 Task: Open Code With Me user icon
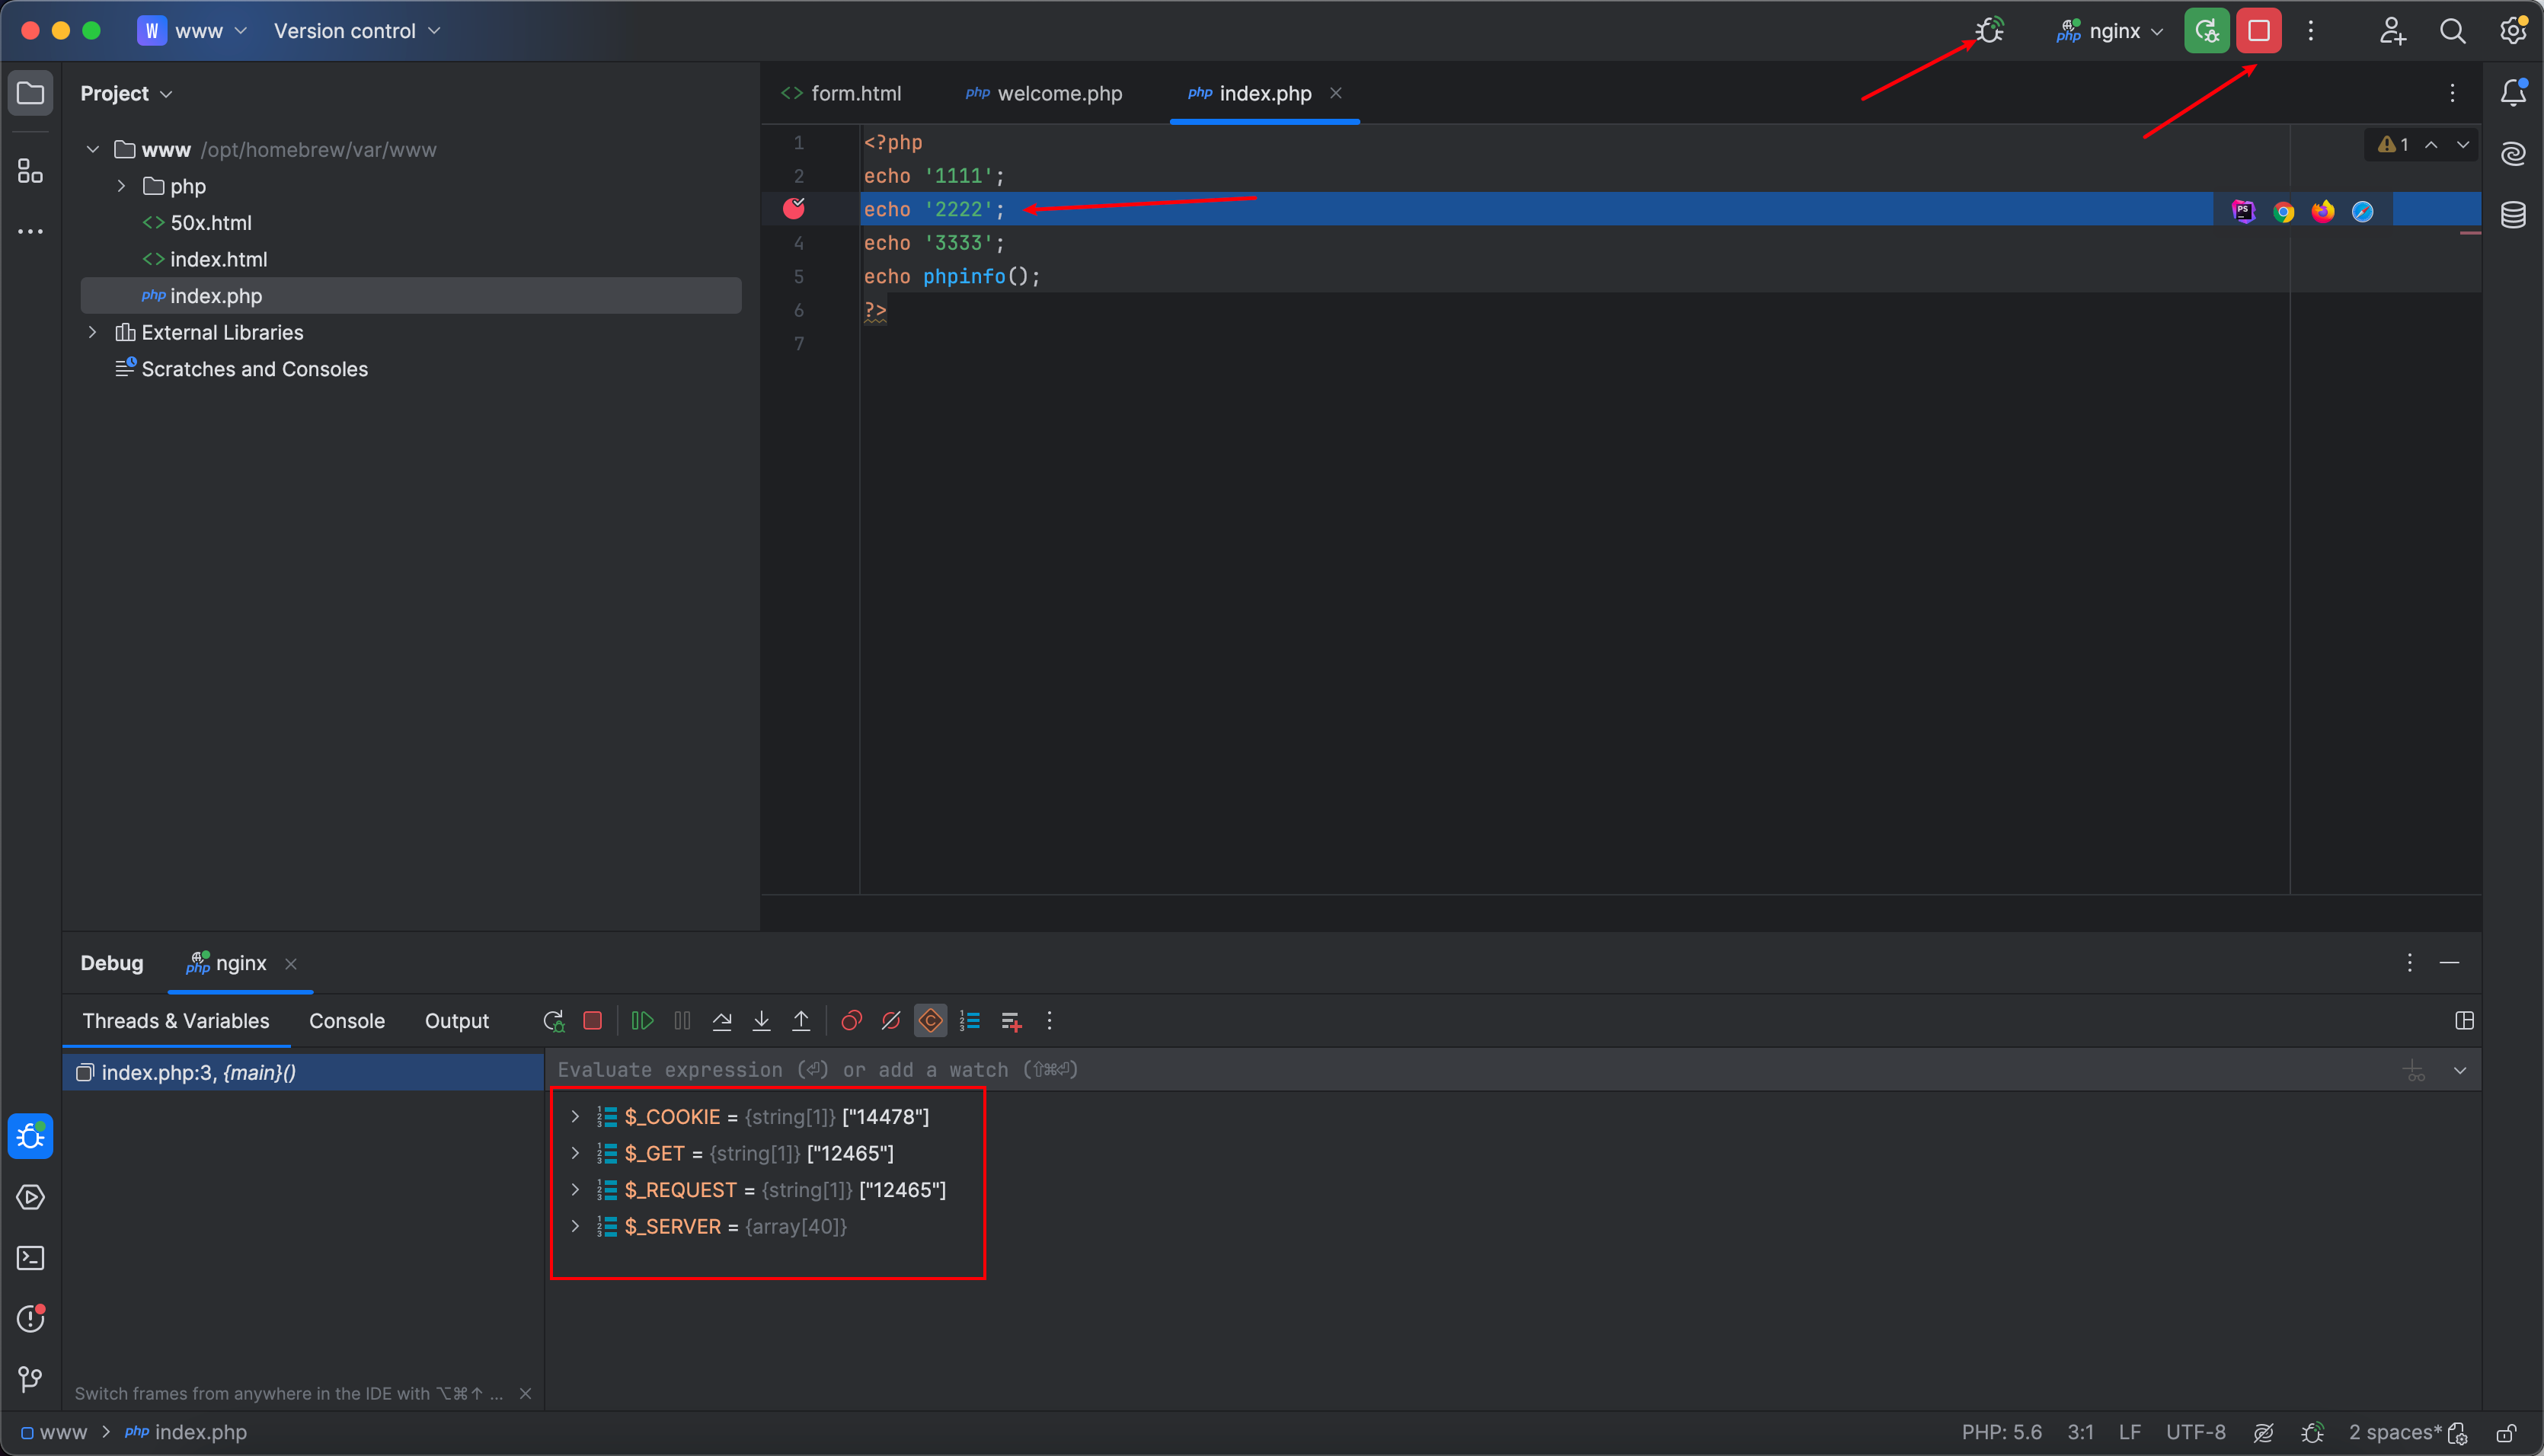[x=2392, y=31]
